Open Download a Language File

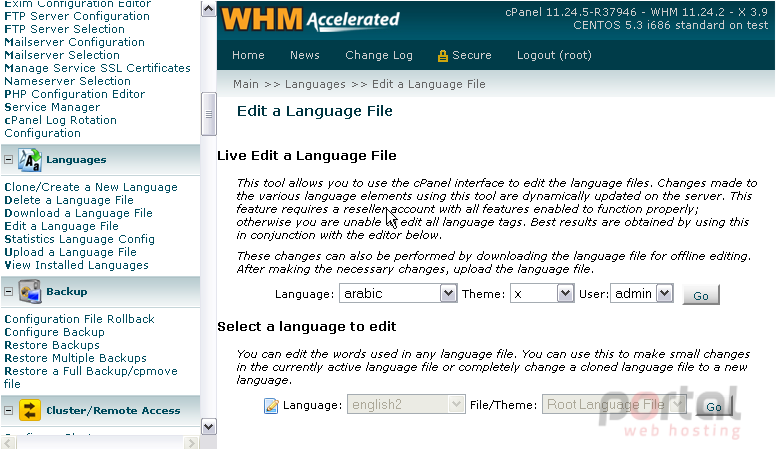(78, 213)
